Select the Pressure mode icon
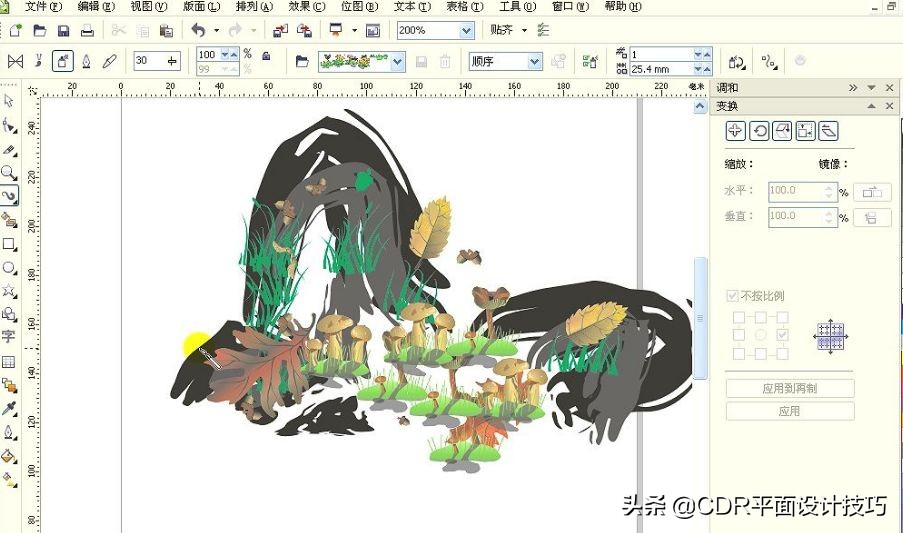This screenshot has height=533, width=903. click(110, 61)
